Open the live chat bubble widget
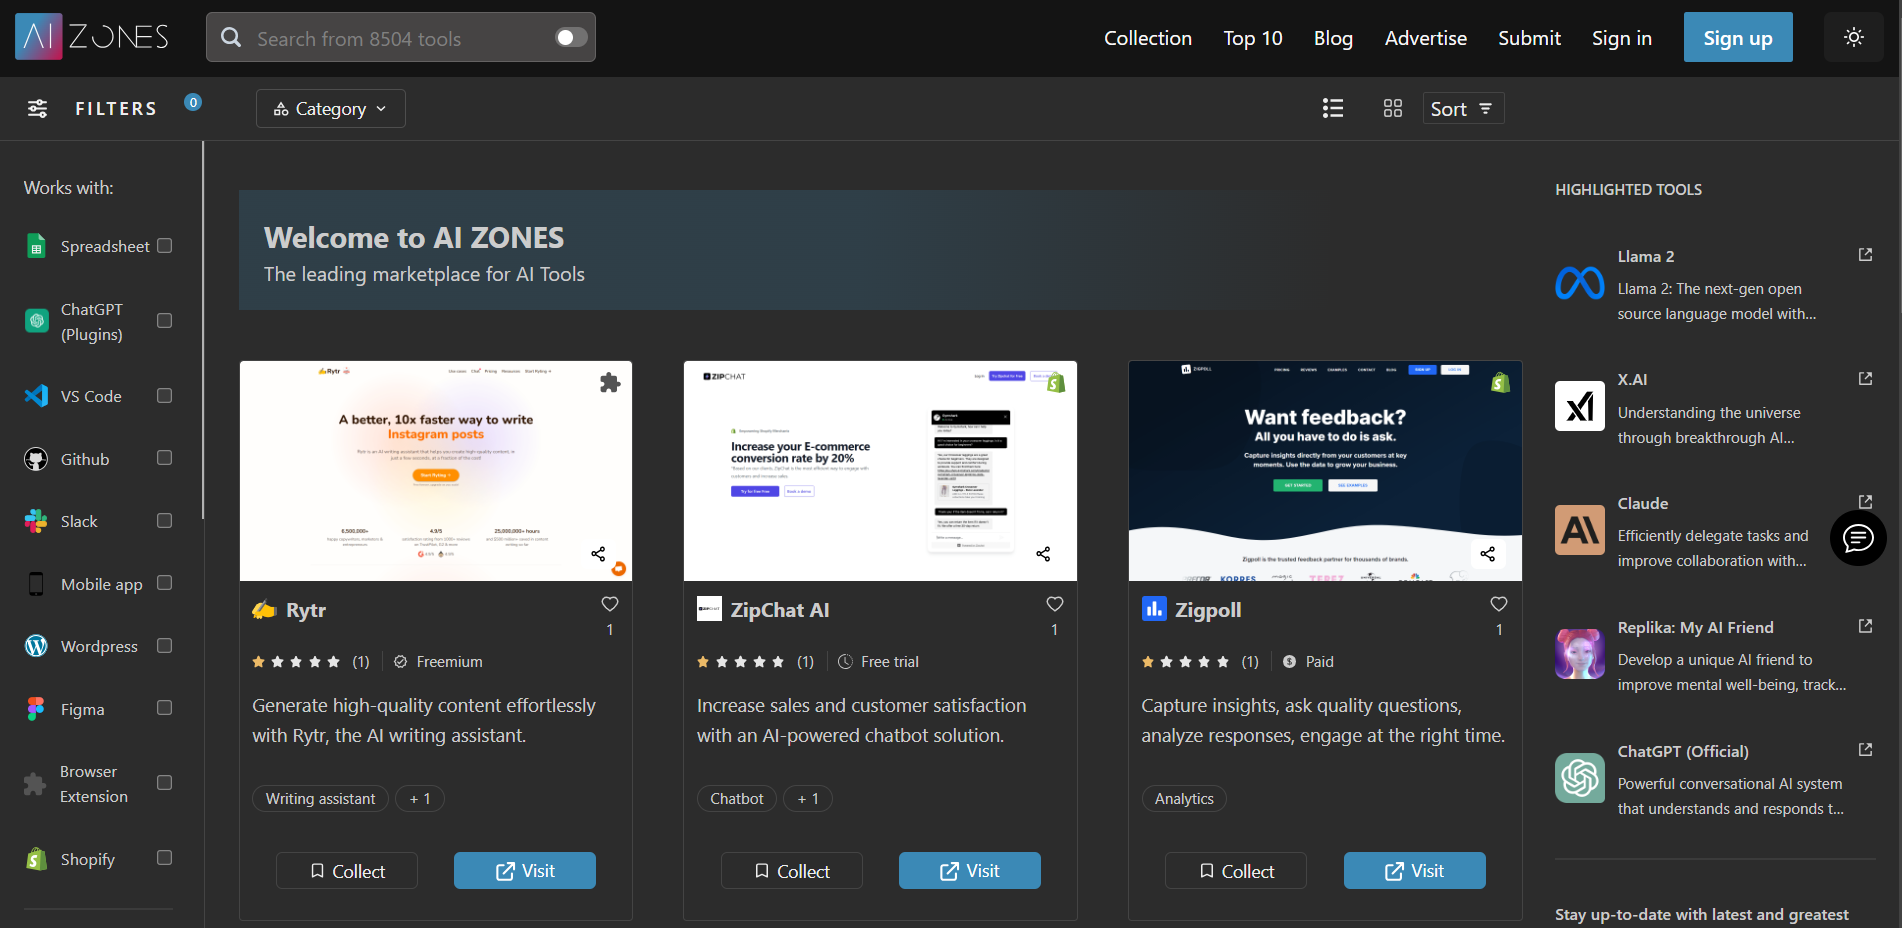 (1857, 538)
